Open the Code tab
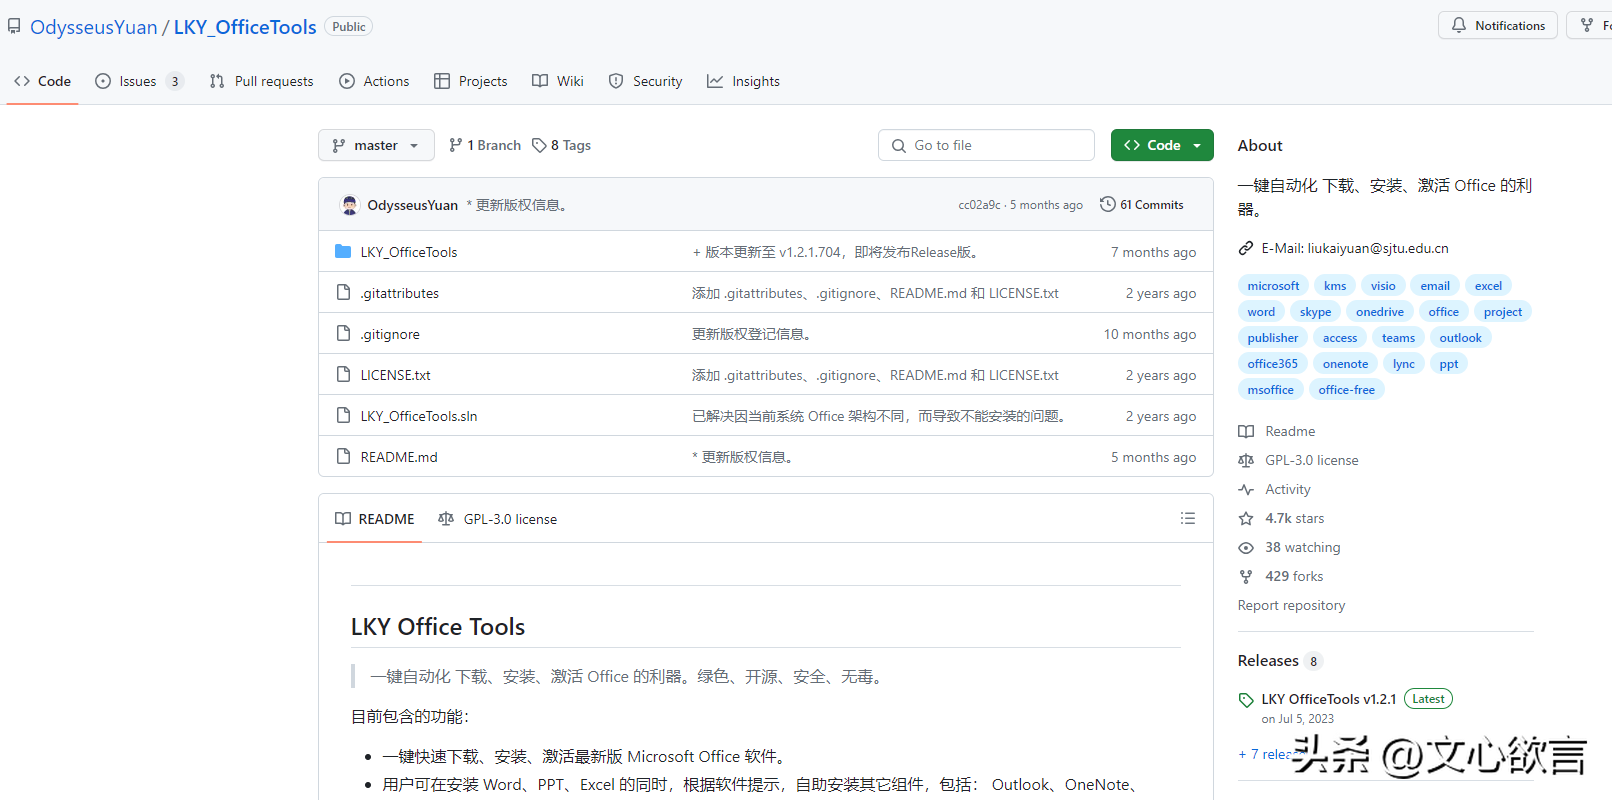Viewport: 1612px width, 800px height. pos(42,81)
